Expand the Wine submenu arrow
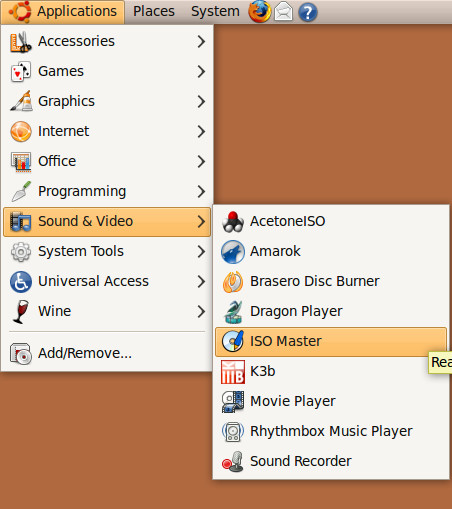 tap(201, 311)
